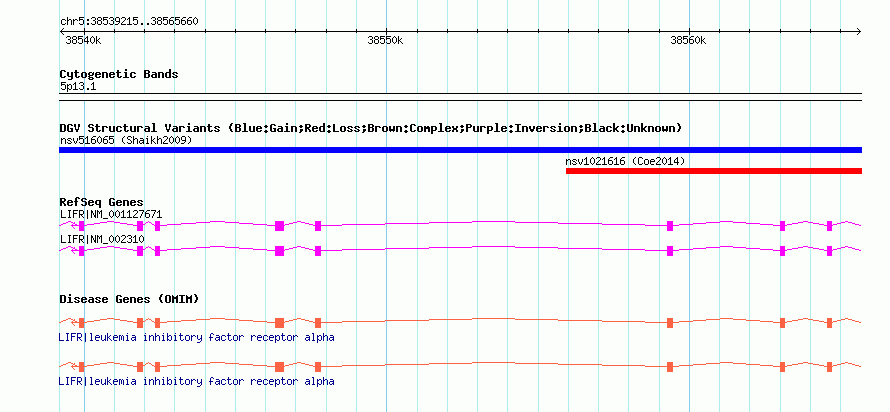Click the exon near 38559k in LIFR|NM_002310
The image size is (890, 412).
670,251
